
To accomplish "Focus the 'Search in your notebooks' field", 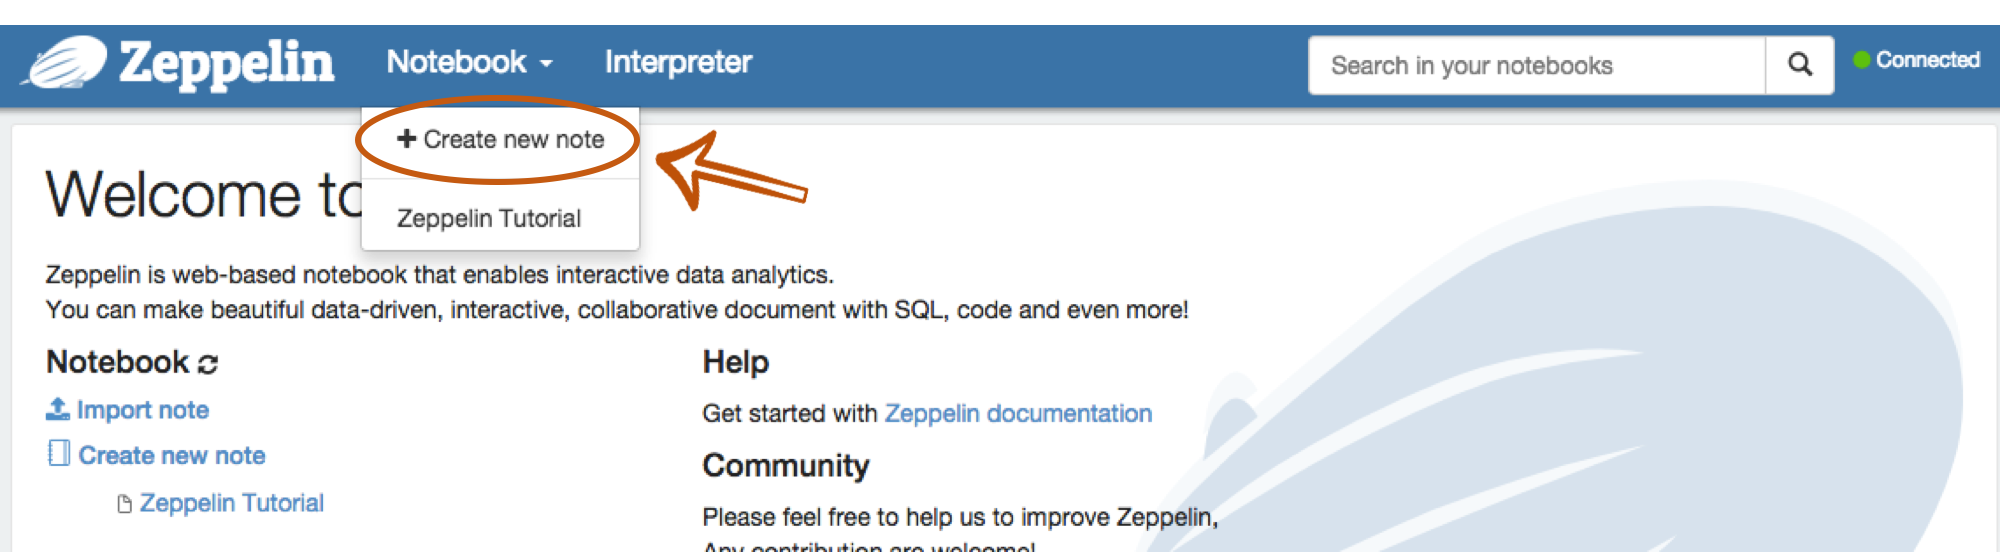I will click(x=1536, y=66).
